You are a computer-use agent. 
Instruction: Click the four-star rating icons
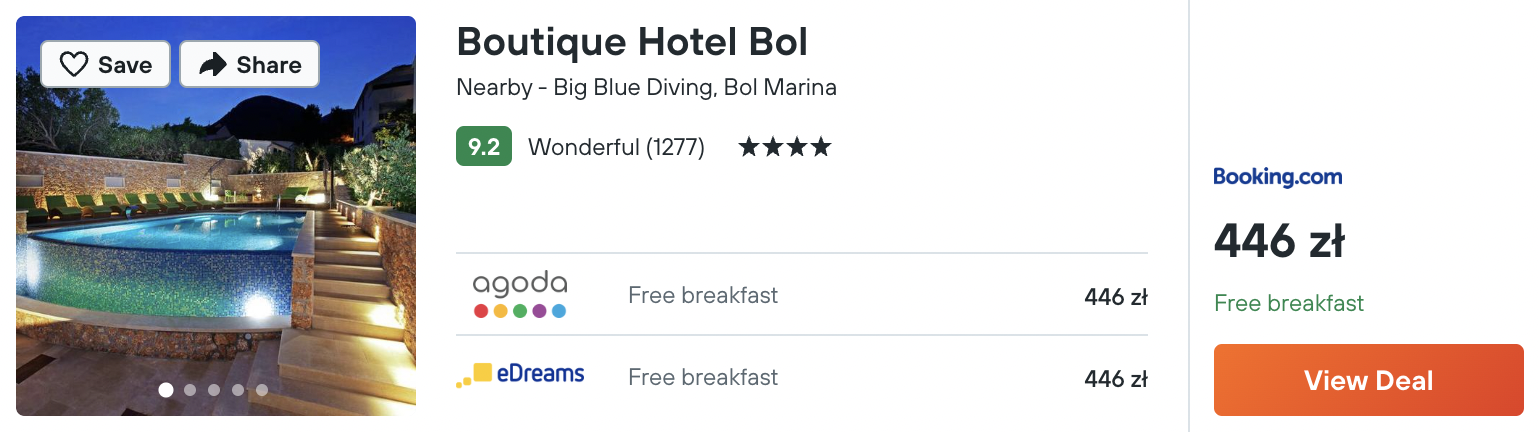[785, 148]
